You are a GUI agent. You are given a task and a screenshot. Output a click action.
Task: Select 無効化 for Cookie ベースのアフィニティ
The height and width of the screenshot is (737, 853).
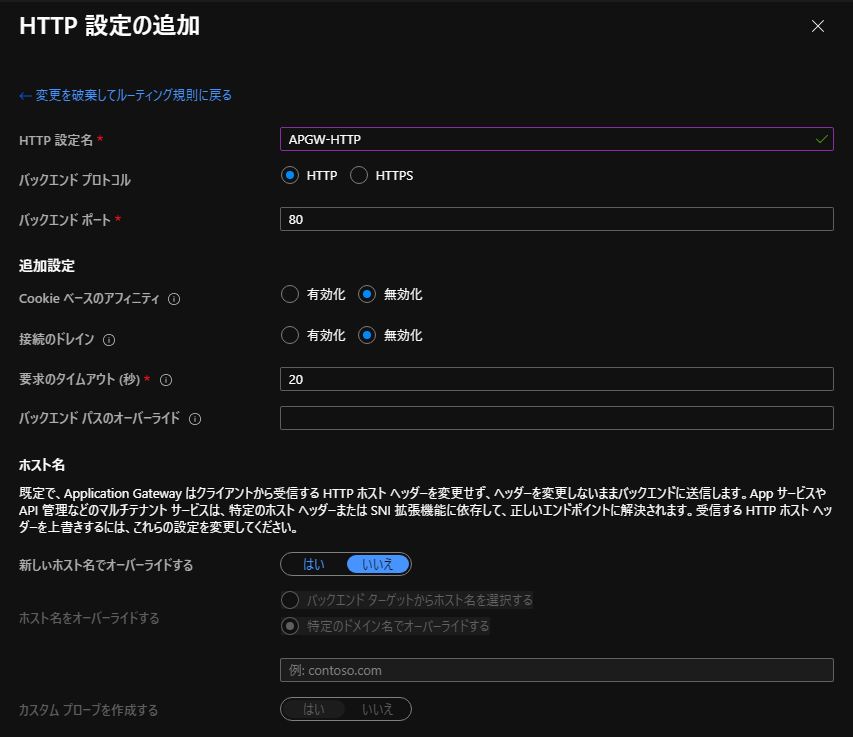(x=367, y=294)
